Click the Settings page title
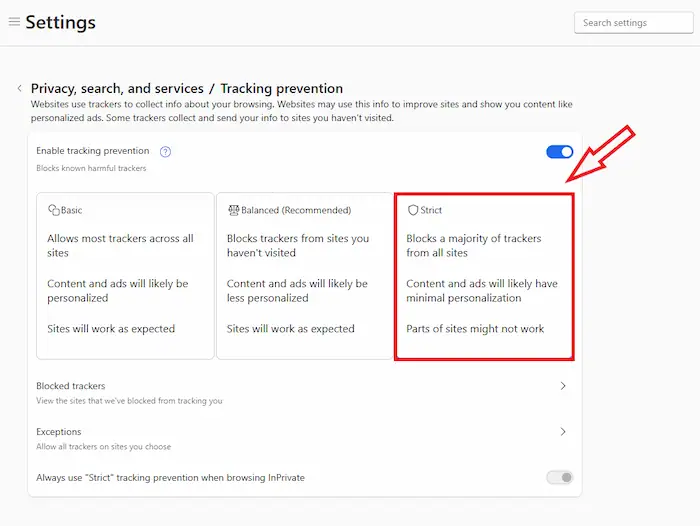700x526 pixels. [x=60, y=22]
